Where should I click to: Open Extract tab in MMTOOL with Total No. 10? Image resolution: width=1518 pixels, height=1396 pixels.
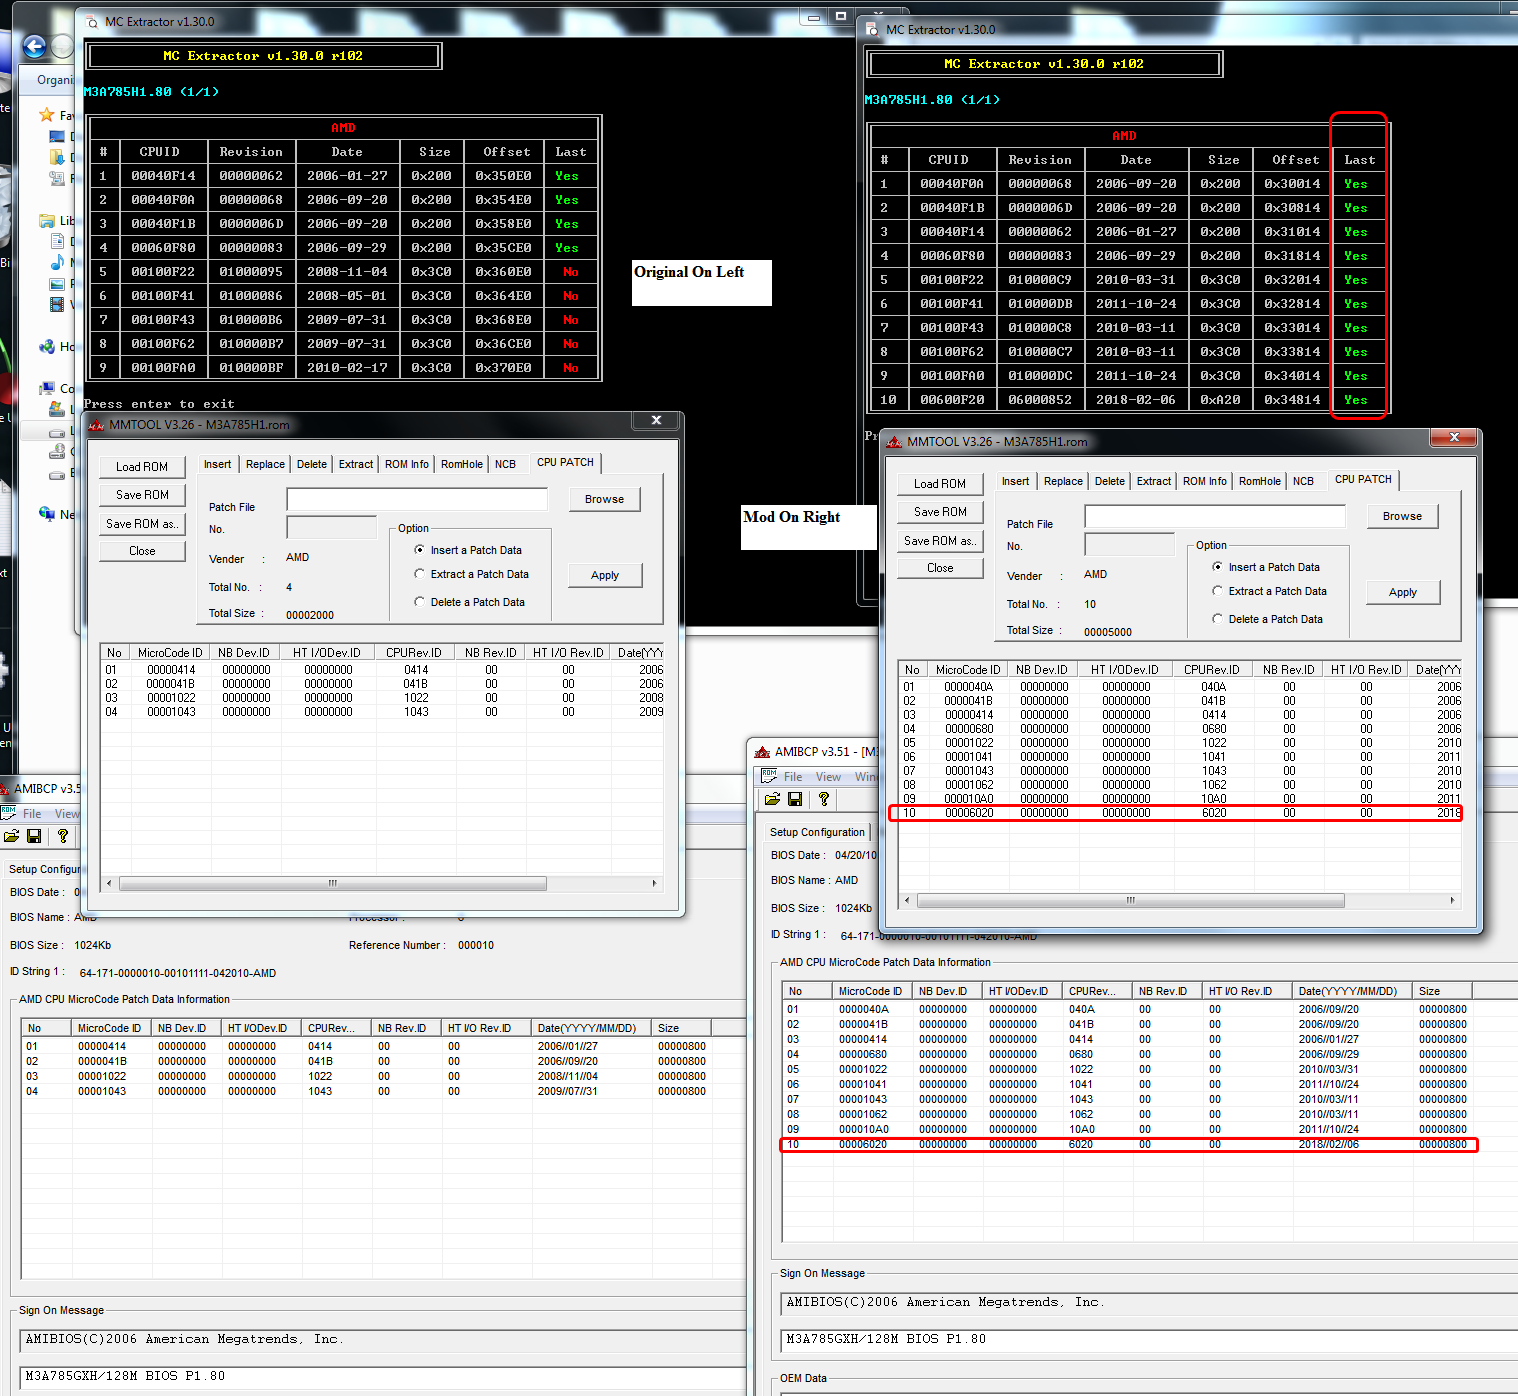coord(1154,481)
